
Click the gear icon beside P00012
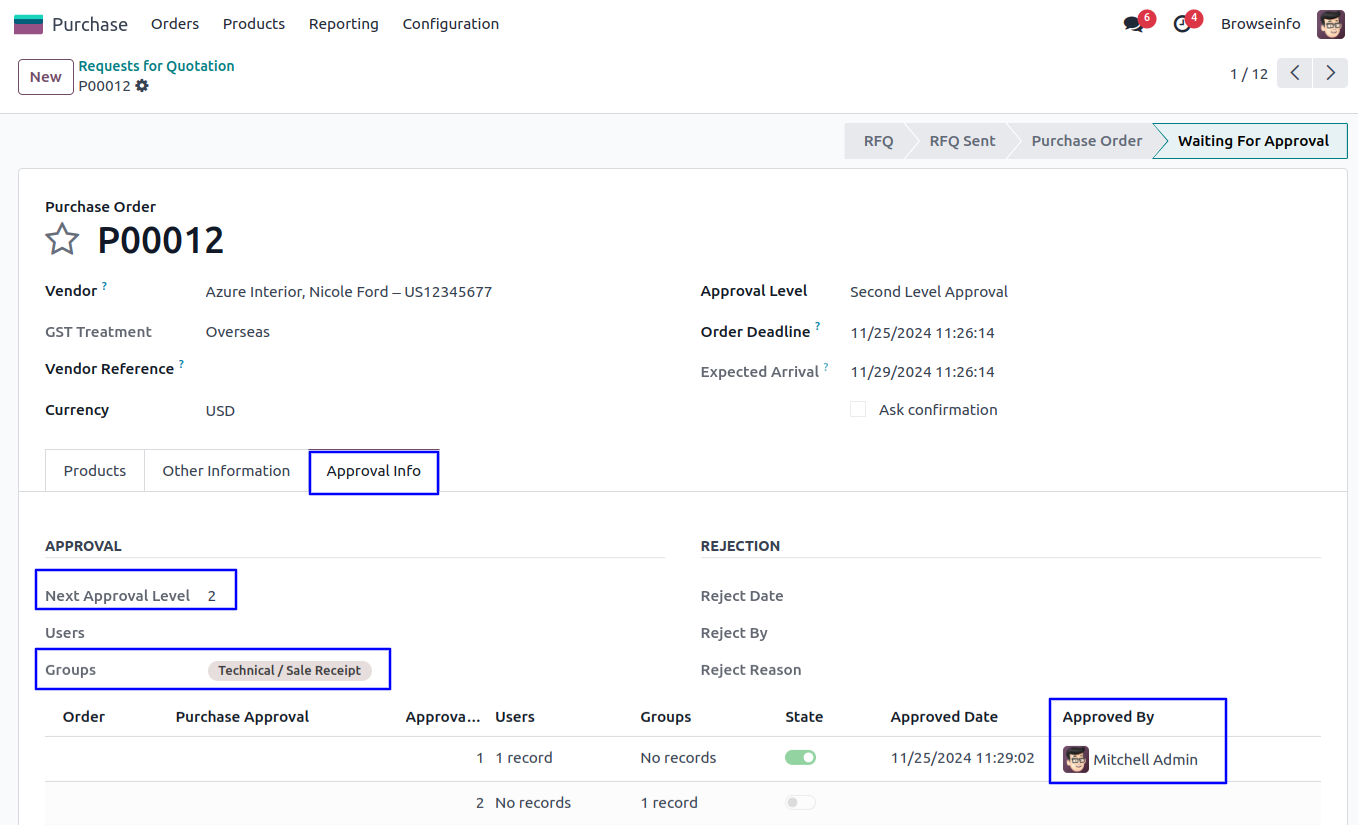pos(142,86)
